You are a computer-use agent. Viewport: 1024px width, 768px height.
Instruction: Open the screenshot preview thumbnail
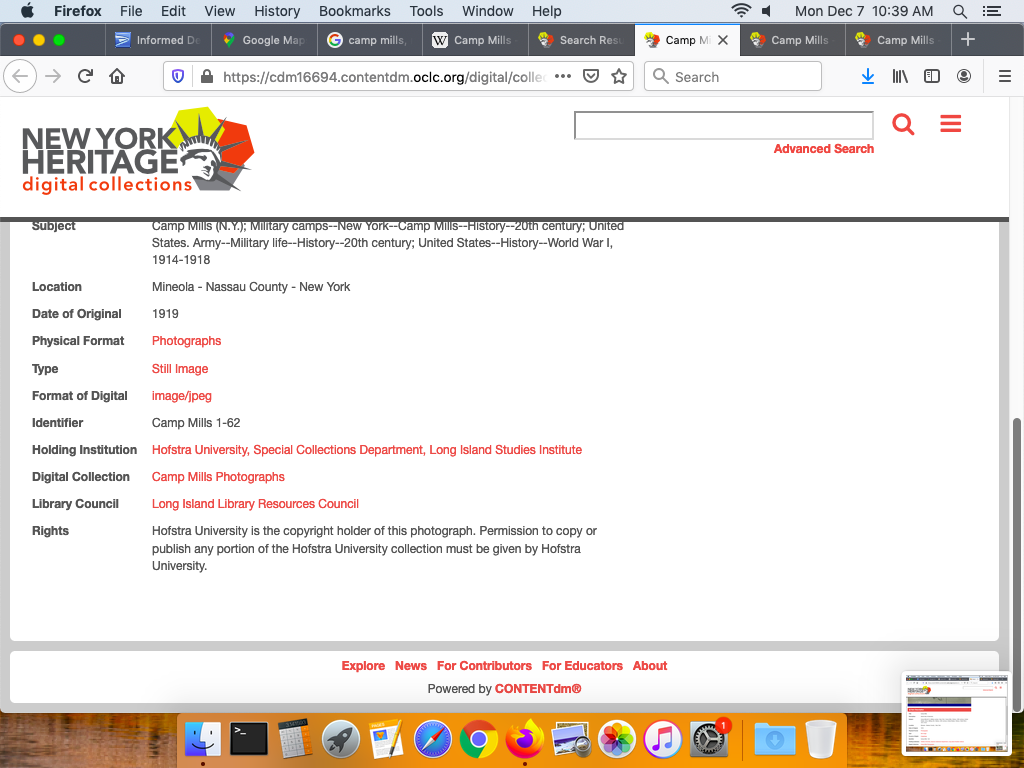click(957, 709)
